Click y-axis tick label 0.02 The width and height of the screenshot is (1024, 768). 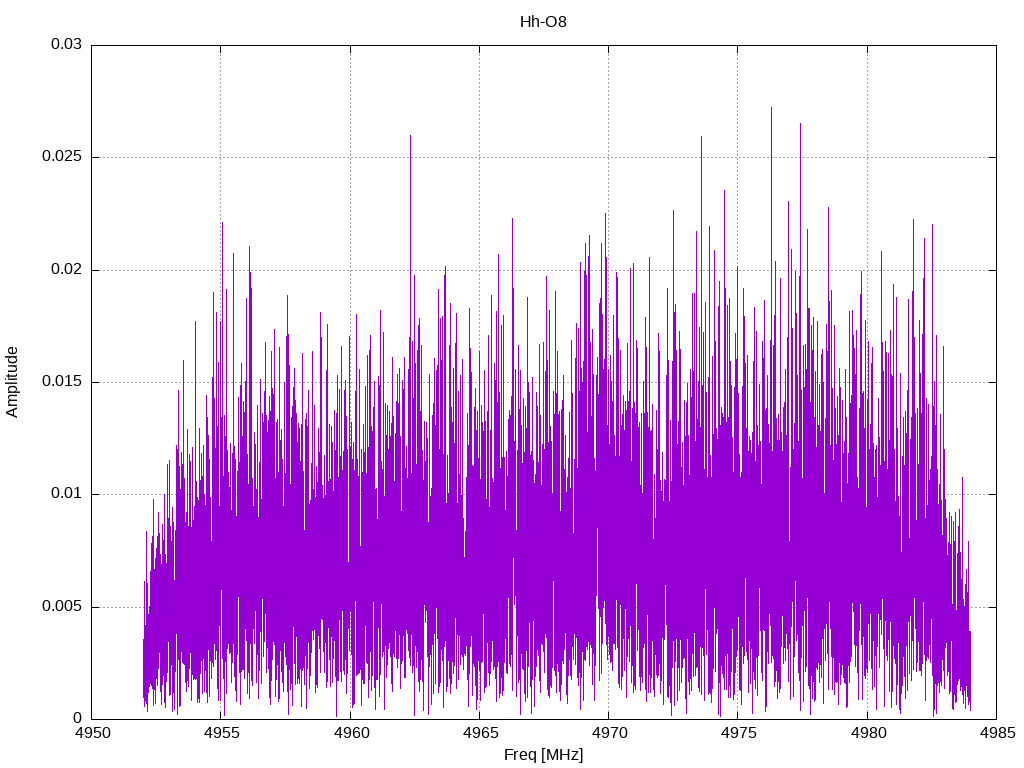click(x=67, y=269)
